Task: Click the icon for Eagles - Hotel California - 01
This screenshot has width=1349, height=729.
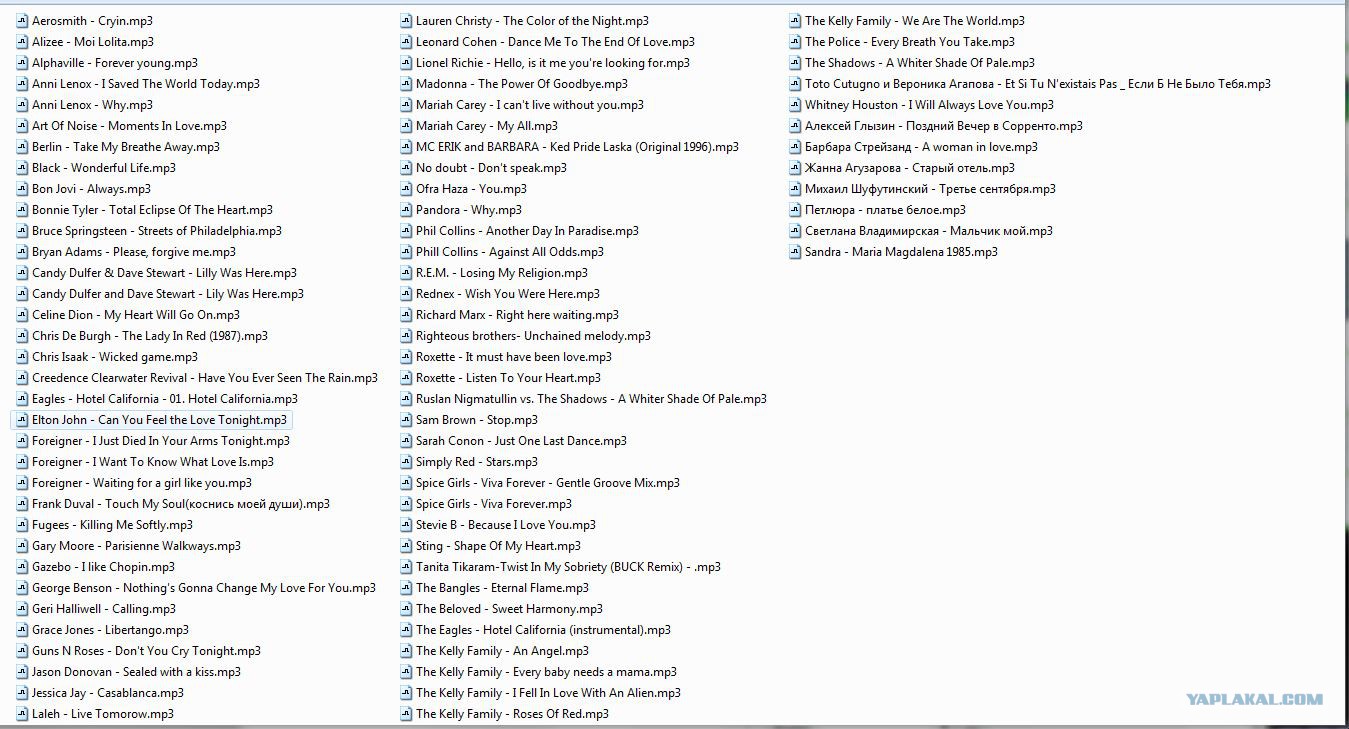Action: pyautogui.click(x=22, y=399)
